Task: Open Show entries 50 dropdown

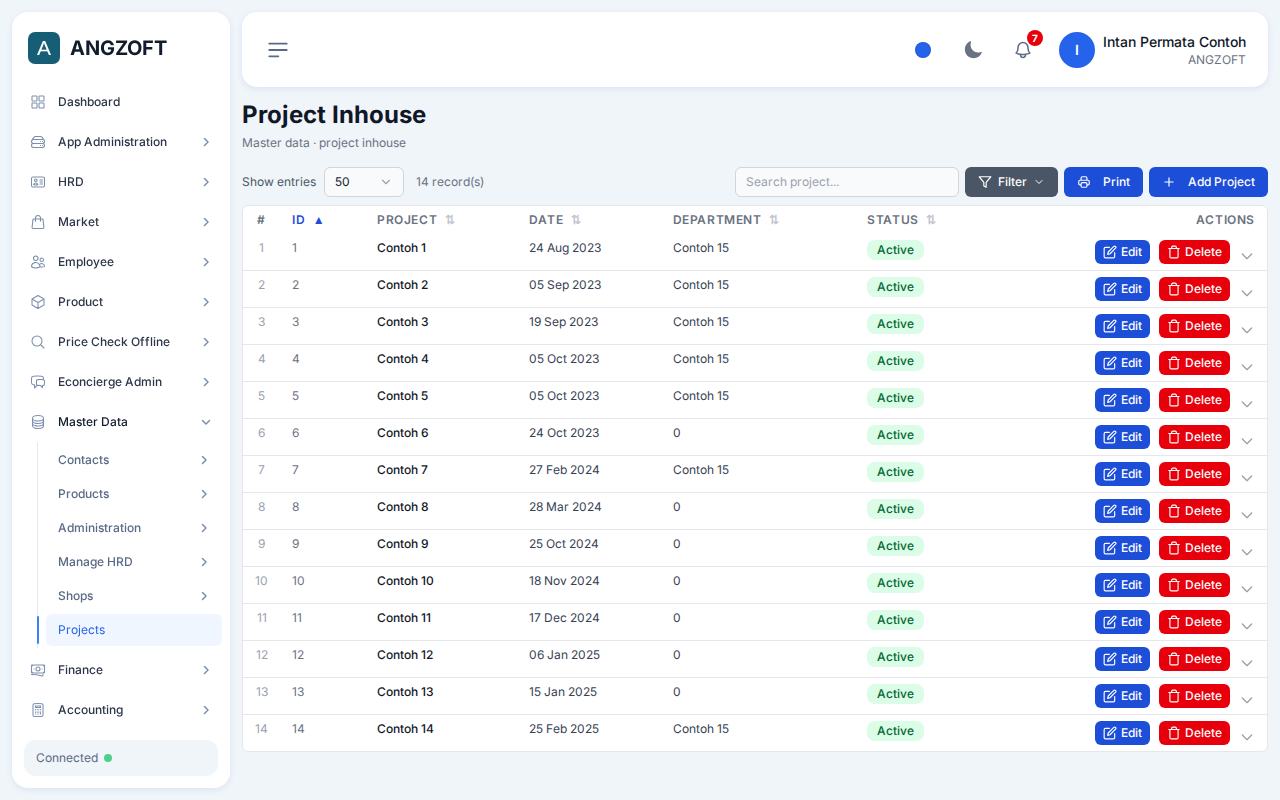Action: (364, 182)
